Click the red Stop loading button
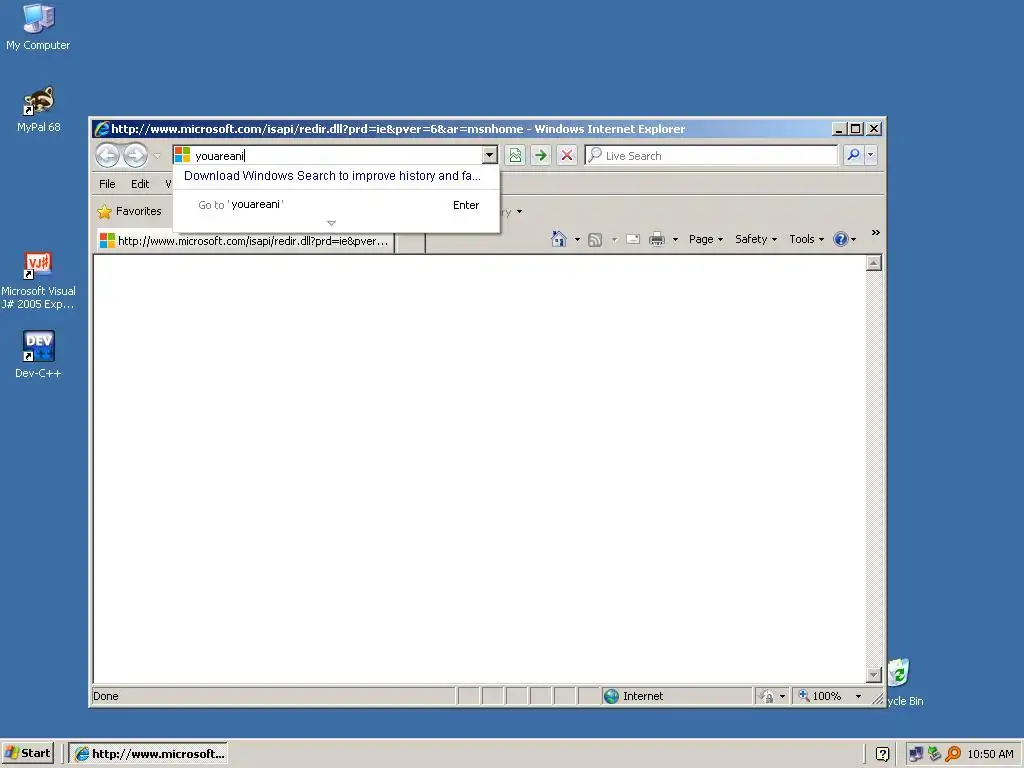 click(567, 155)
